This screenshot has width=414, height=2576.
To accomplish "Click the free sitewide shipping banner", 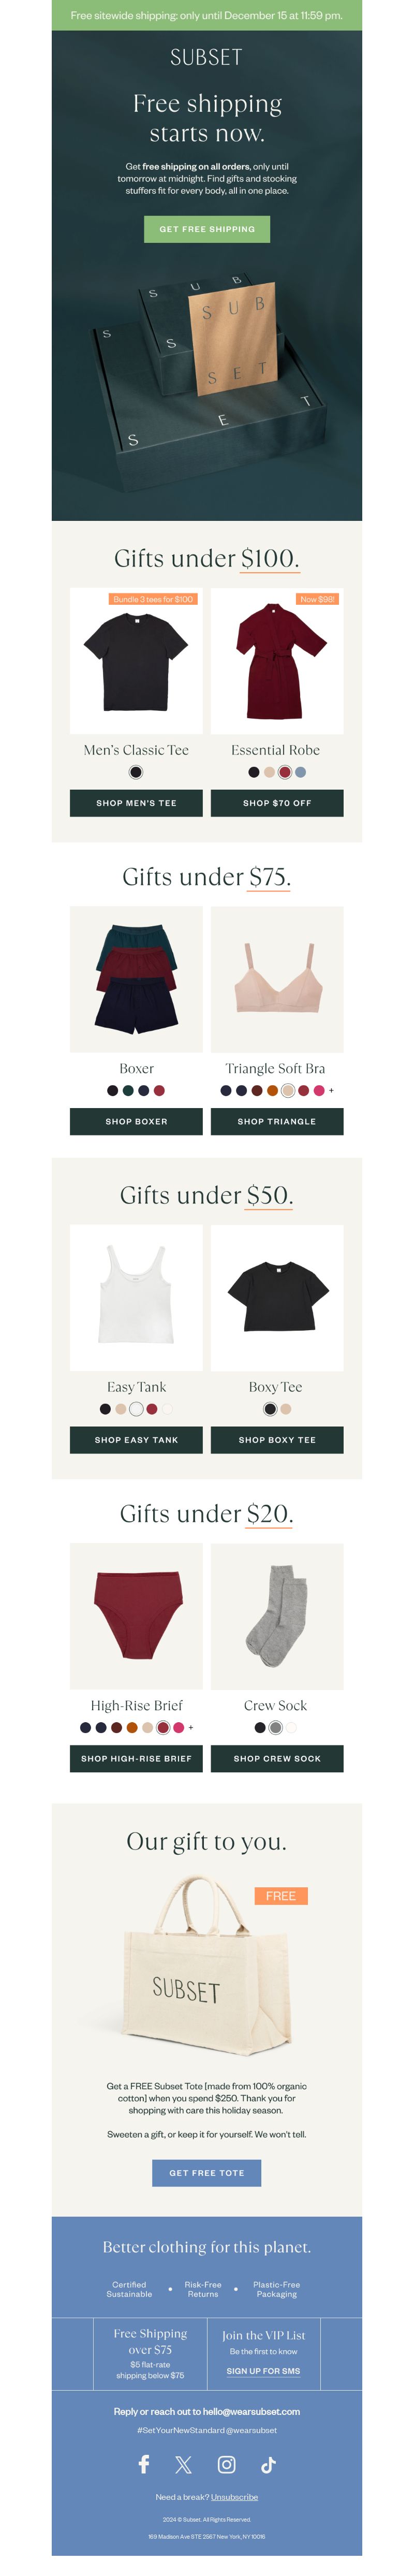I will click(x=207, y=15).
